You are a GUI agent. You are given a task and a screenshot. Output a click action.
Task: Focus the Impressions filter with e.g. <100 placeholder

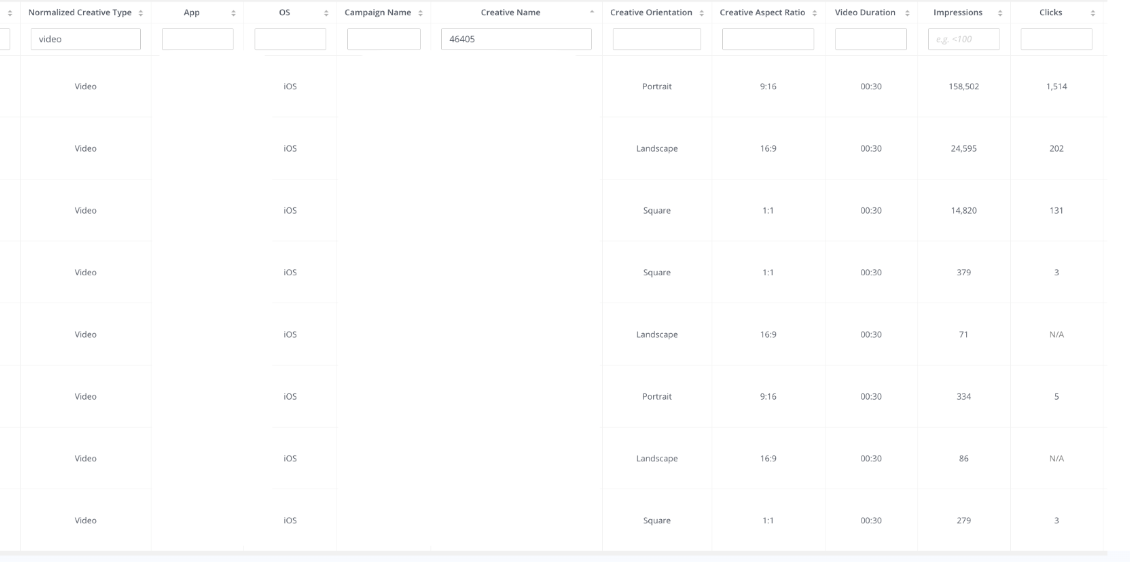click(964, 39)
